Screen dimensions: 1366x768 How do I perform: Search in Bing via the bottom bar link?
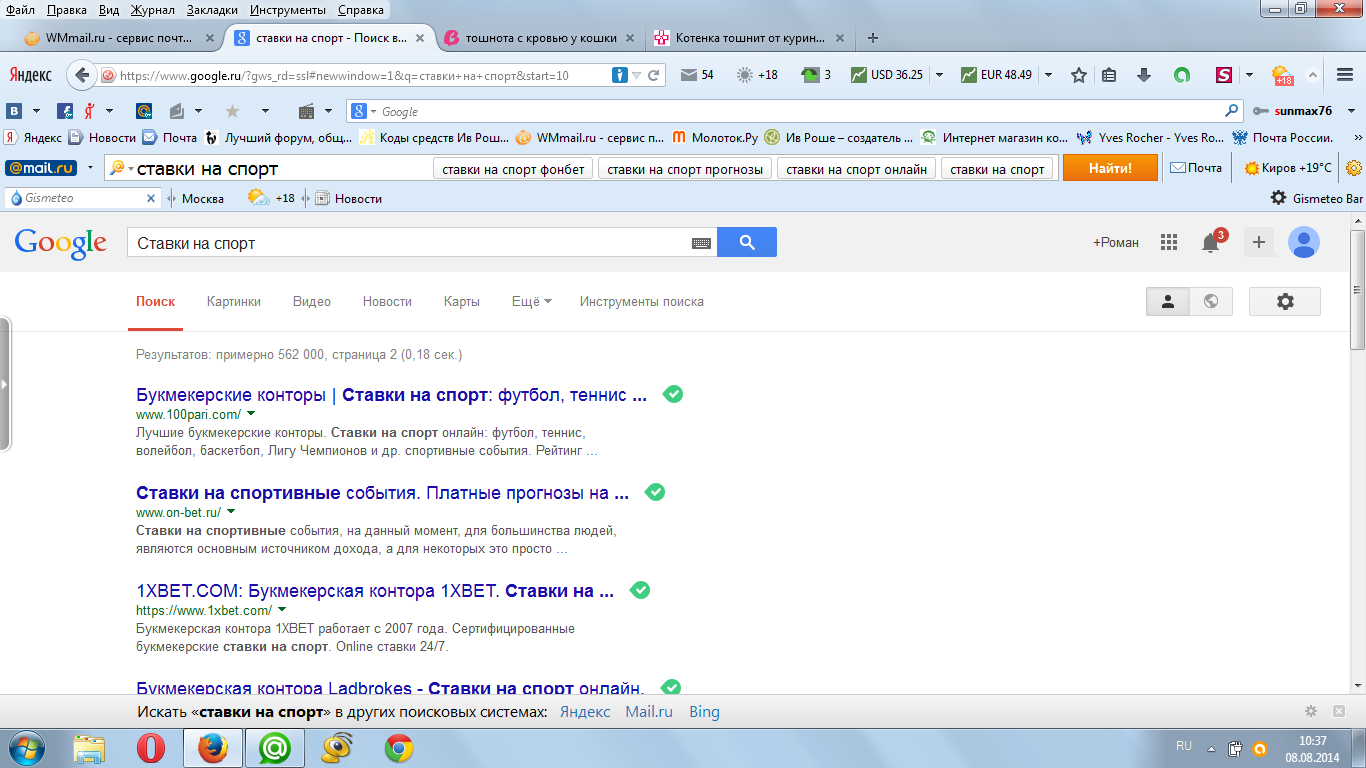(x=704, y=712)
